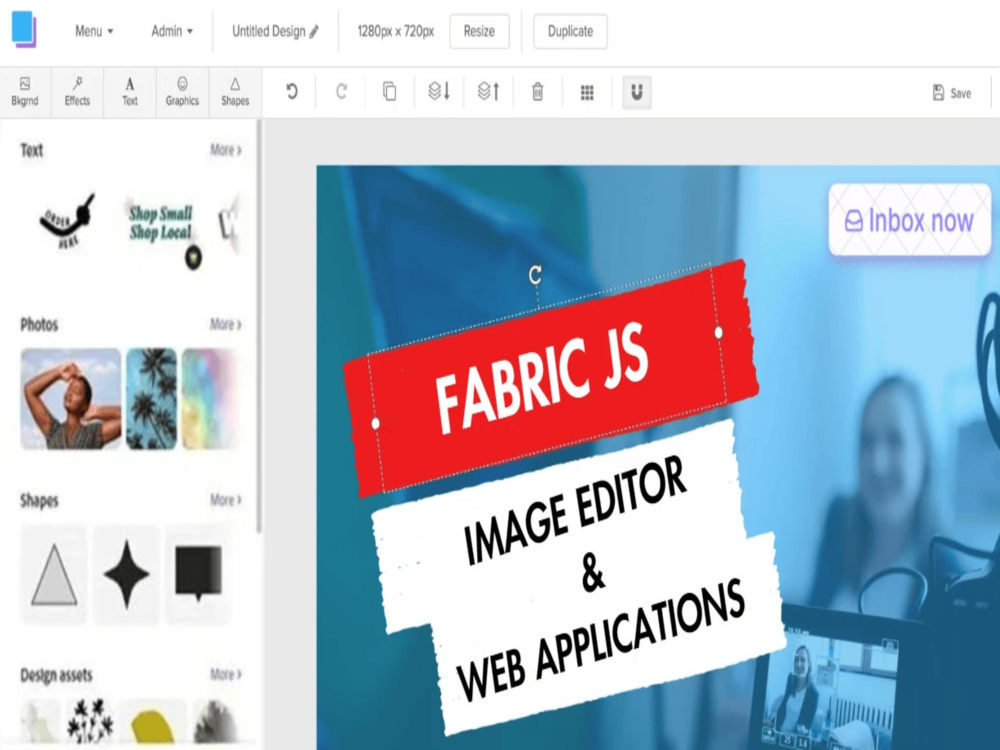Screen dimensions: 1000x750
Task: Add the yellow blob design asset
Action: tap(154, 728)
